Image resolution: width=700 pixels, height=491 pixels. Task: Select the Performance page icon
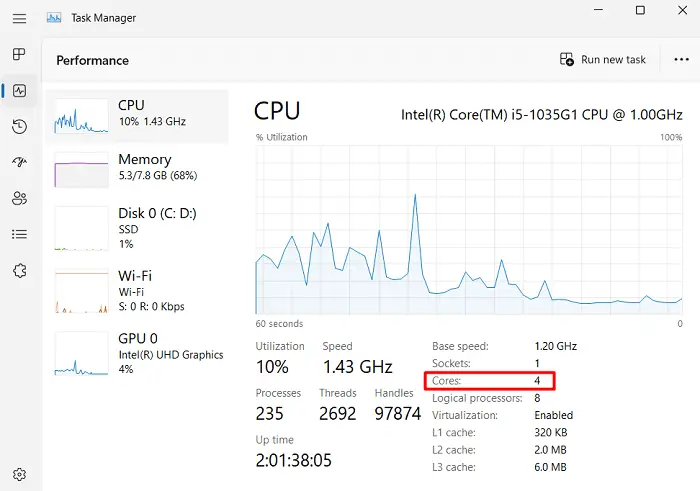(19, 90)
